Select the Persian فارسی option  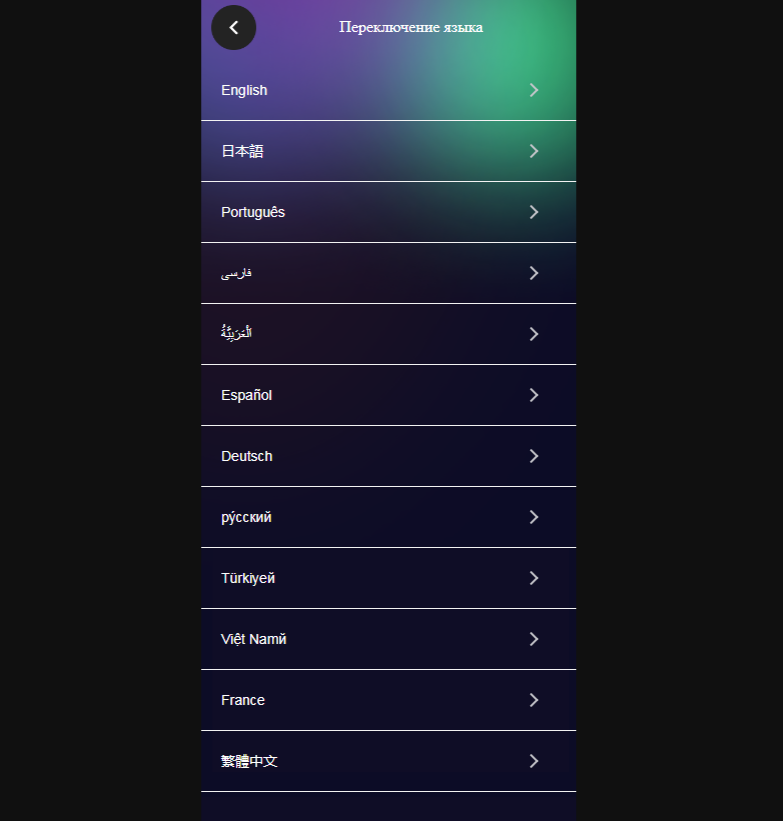coord(237,273)
